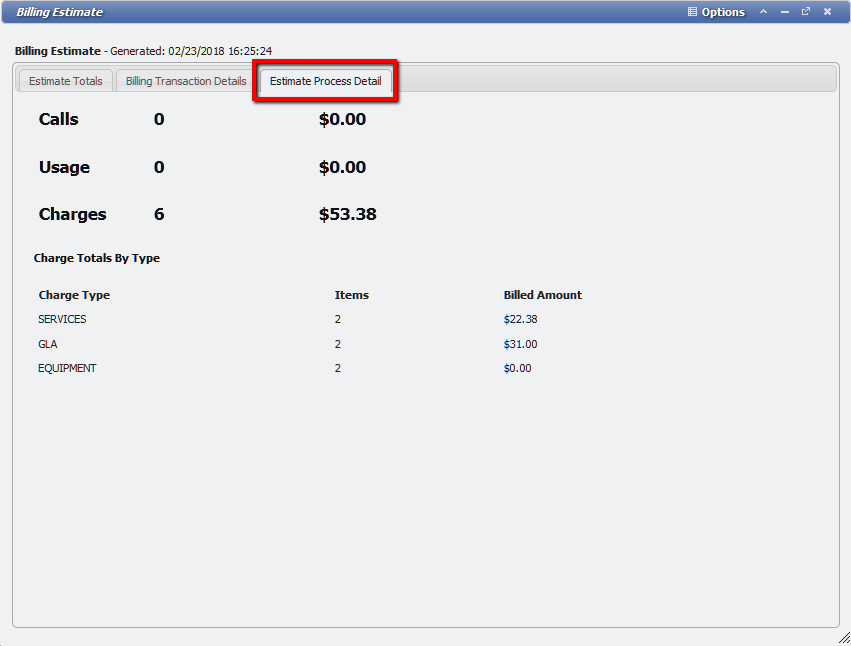
Task: Click the Calls count value
Action: coord(157,119)
